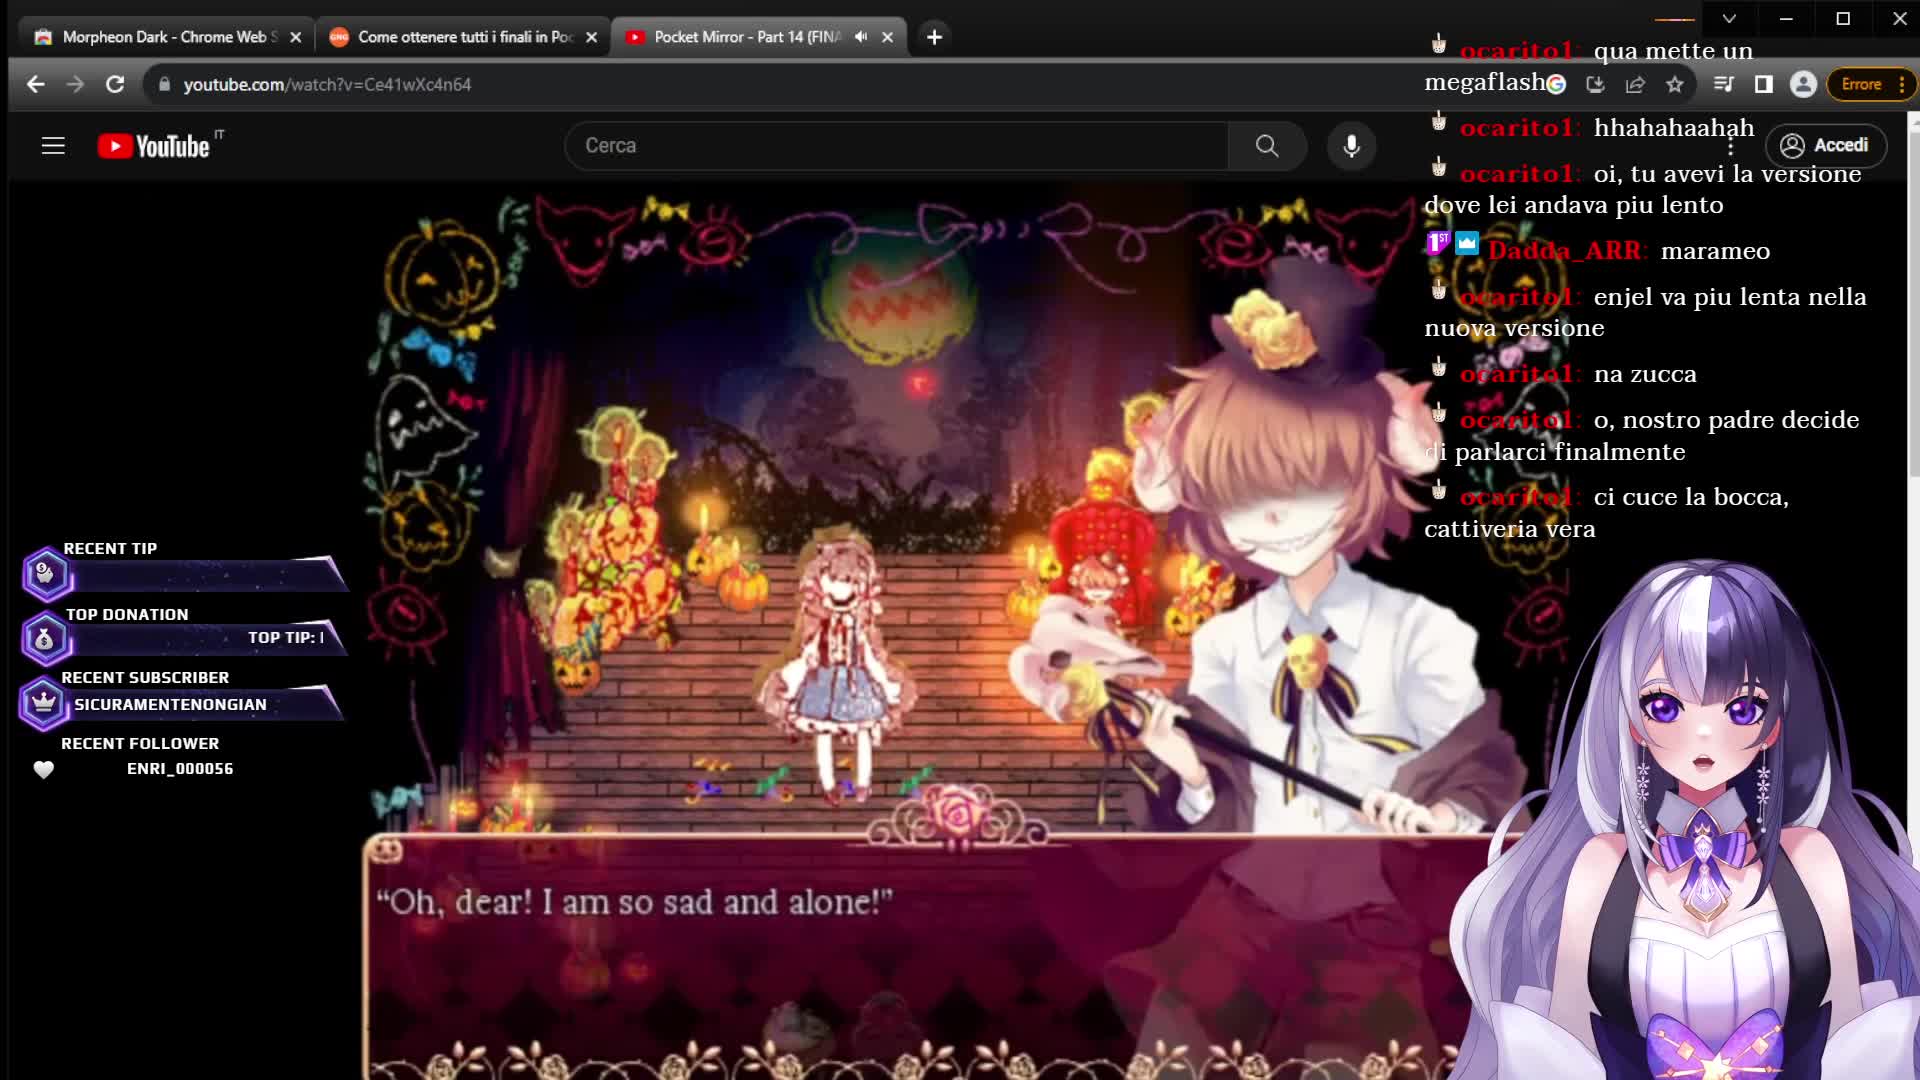1920x1080 pixels.
Task: Close the Pocket Mirror tab
Action: [887, 37]
